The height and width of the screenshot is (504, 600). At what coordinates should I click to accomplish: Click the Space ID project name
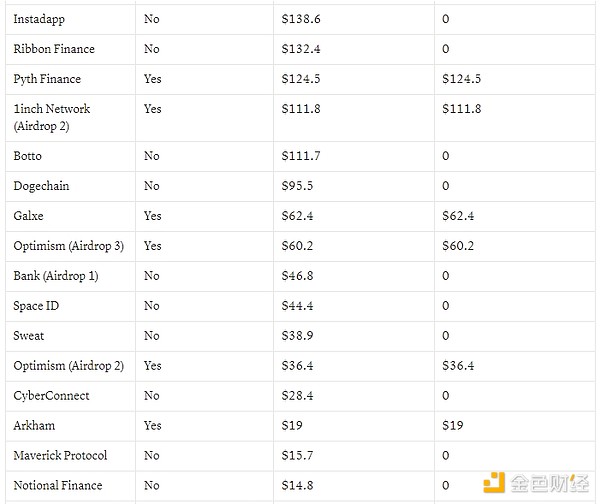coord(37,306)
